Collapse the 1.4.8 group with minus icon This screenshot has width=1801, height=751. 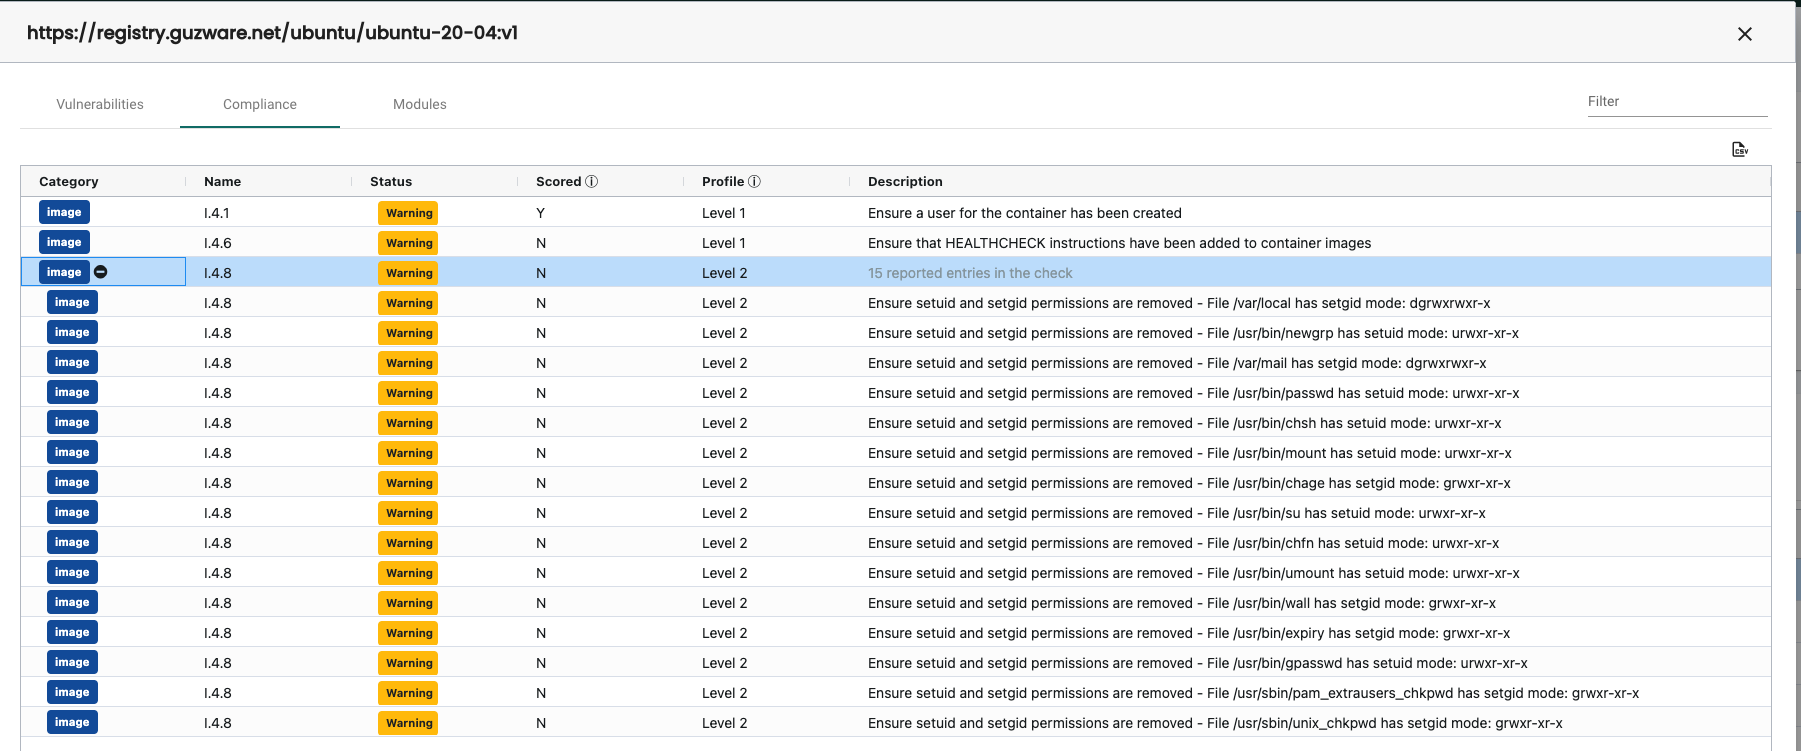(x=101, y=272)
